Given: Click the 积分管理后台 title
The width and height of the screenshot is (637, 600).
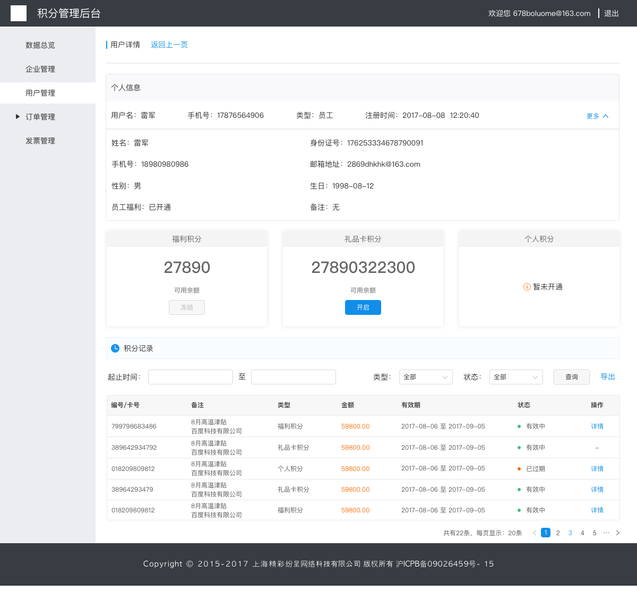Looking at the screenshot, I should click(x=69, y=13).
